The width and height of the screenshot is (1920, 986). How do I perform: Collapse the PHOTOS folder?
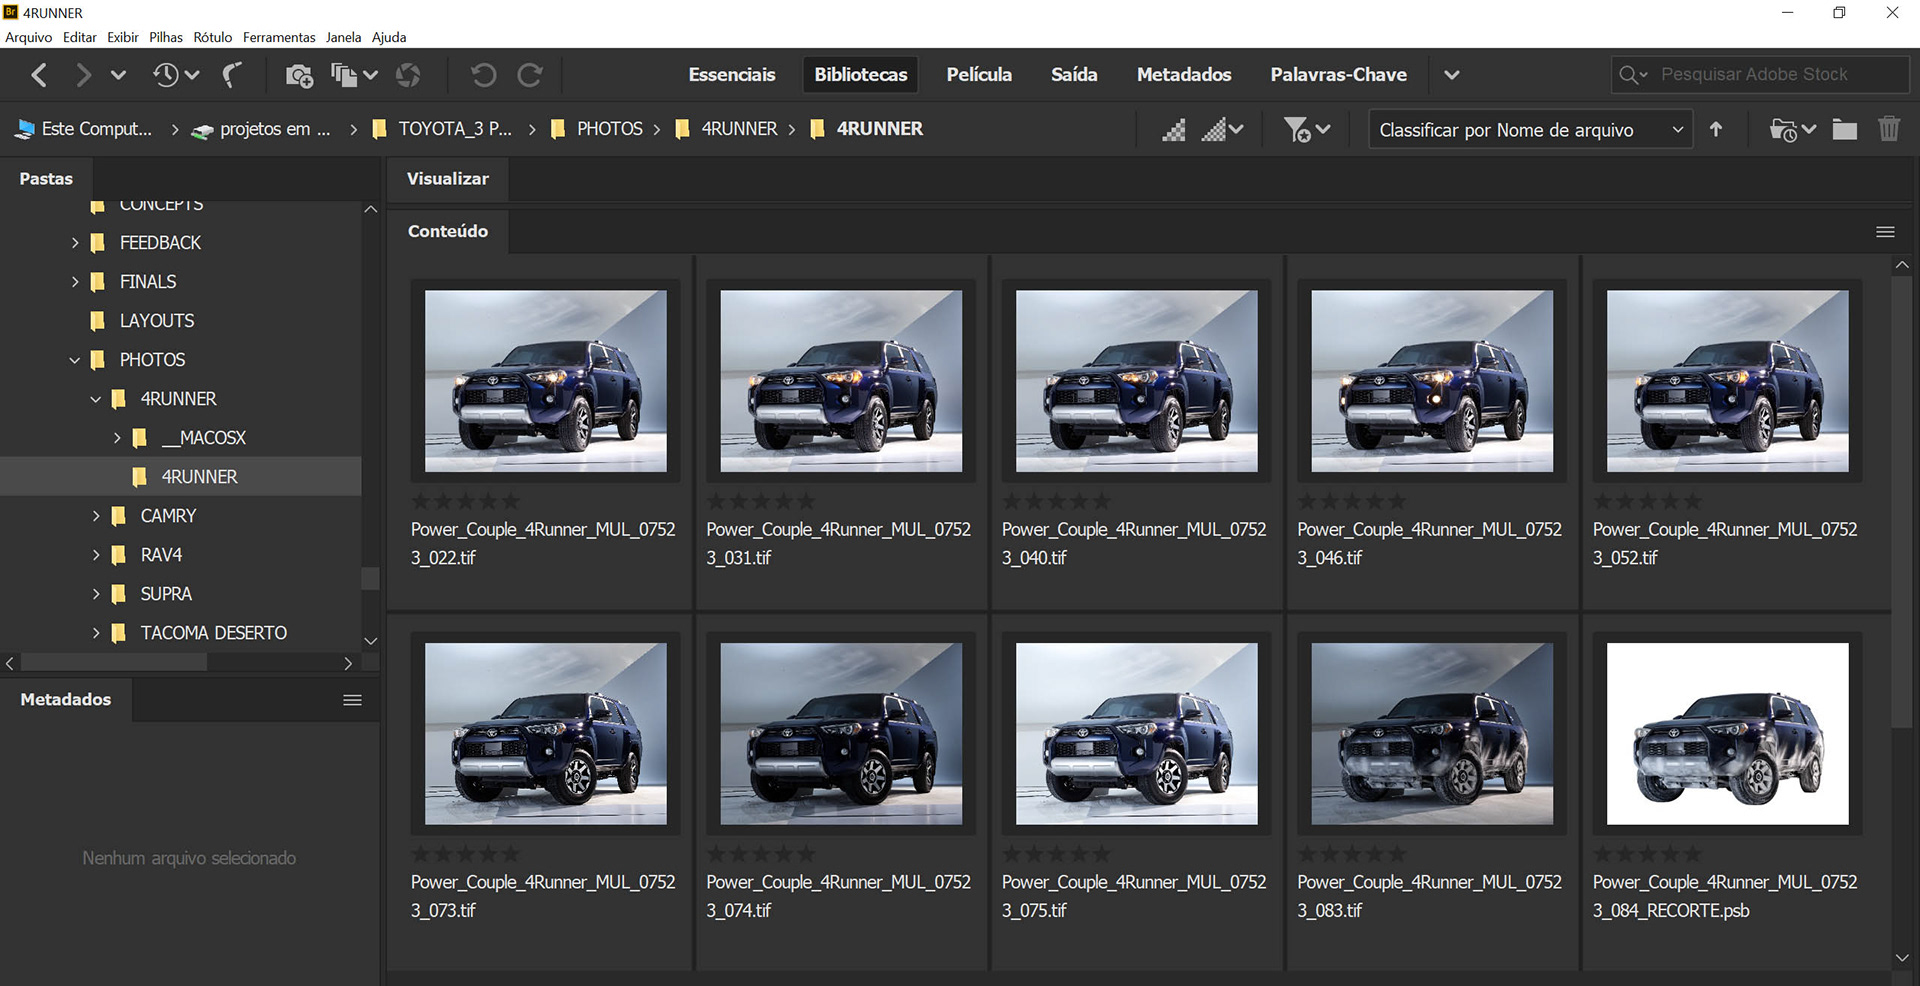tap(75, 360)
